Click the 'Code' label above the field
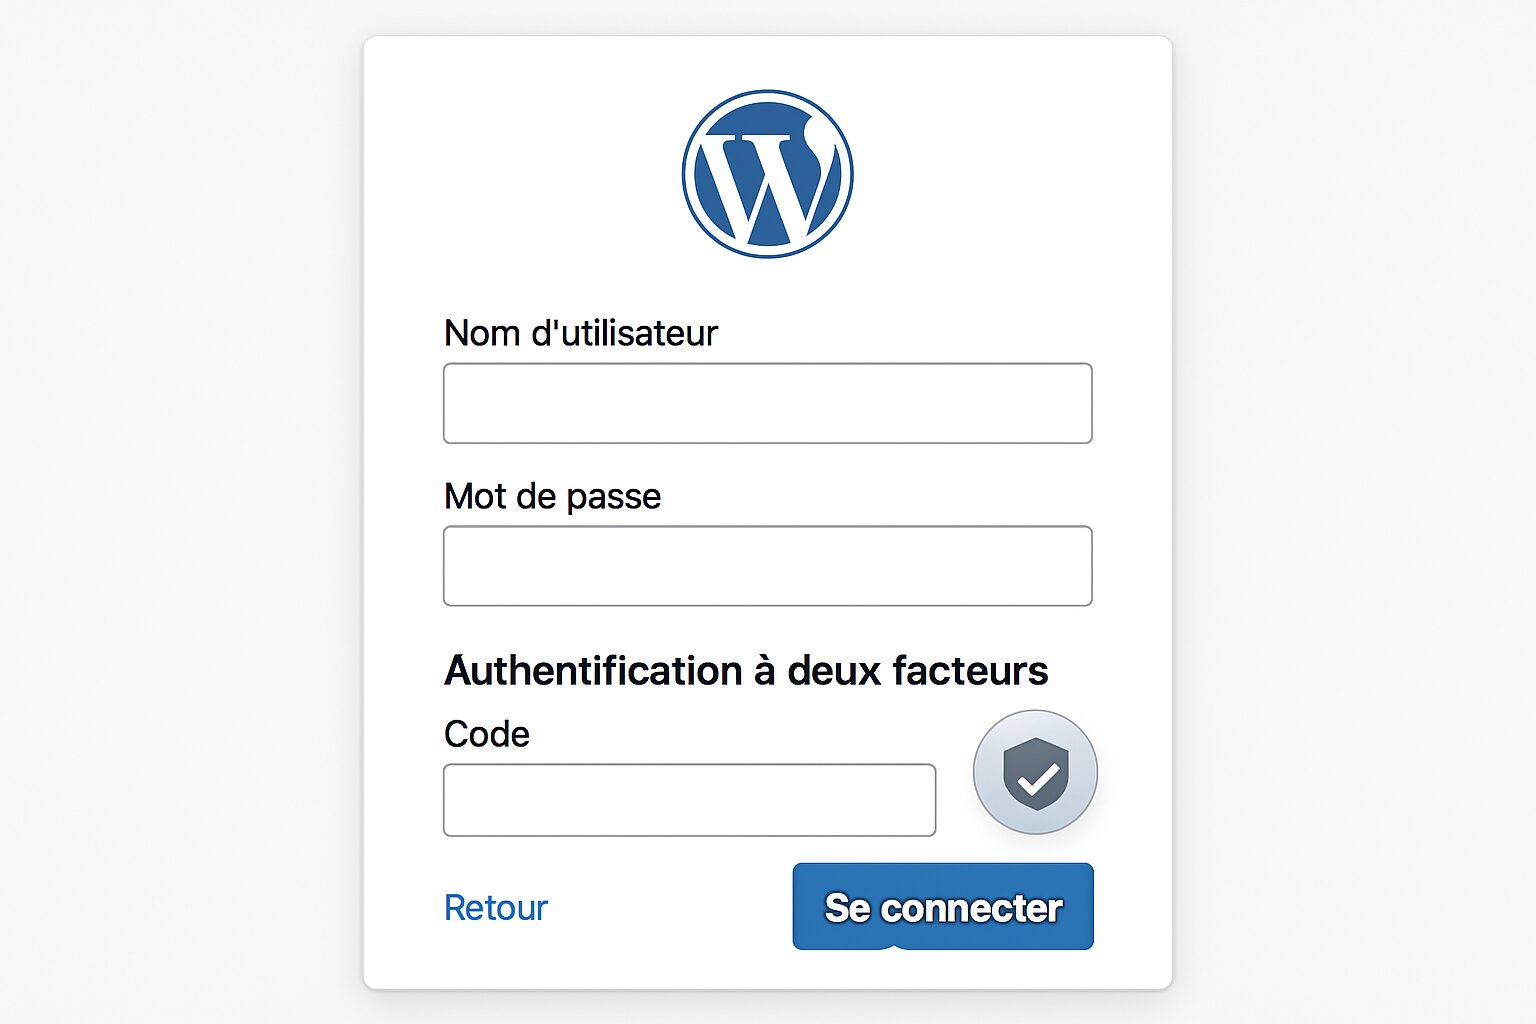The width and height of the screenshot is (1536, 1024). 485,733
